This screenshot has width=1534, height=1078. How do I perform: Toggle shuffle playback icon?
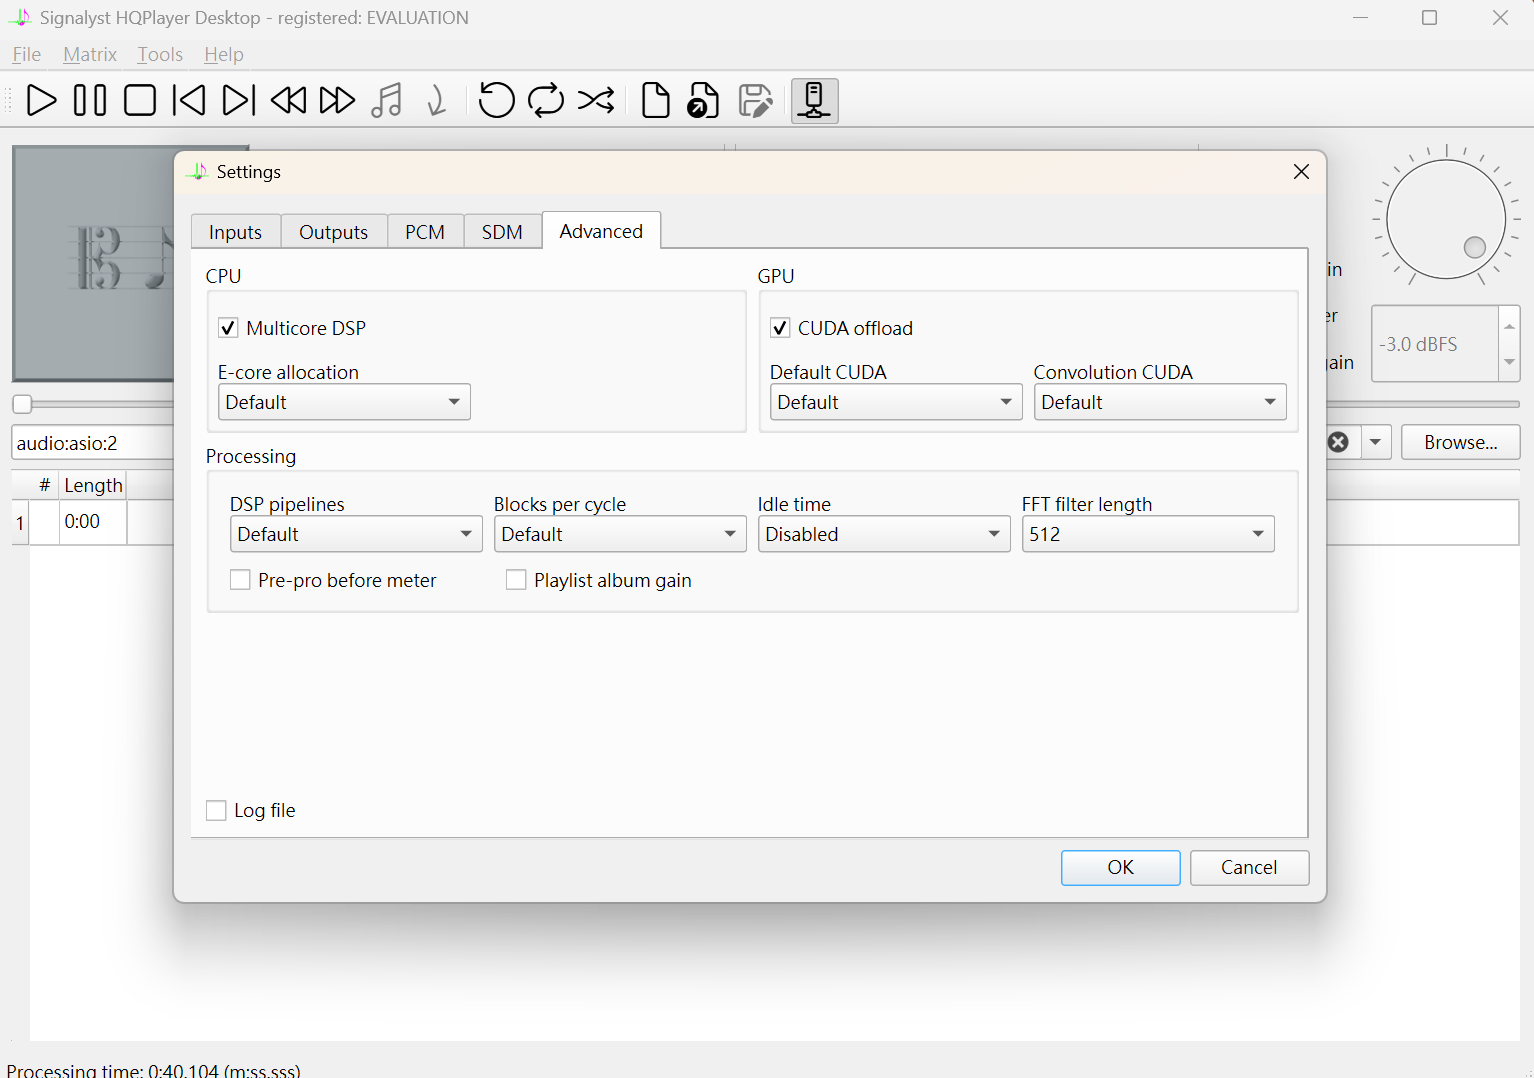pos(596,101)
